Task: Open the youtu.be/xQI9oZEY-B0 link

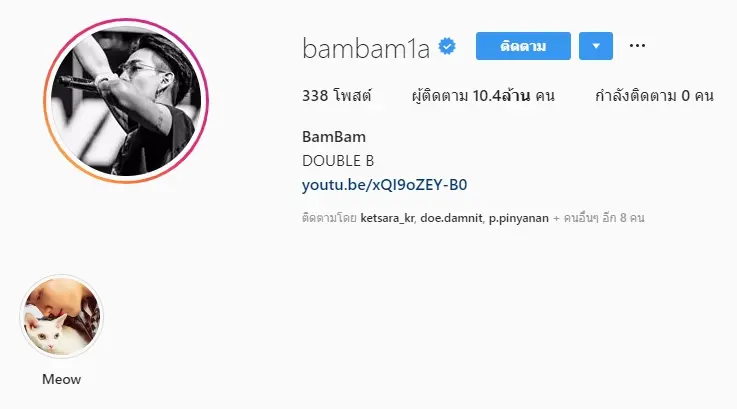Action: pos(384,185)
